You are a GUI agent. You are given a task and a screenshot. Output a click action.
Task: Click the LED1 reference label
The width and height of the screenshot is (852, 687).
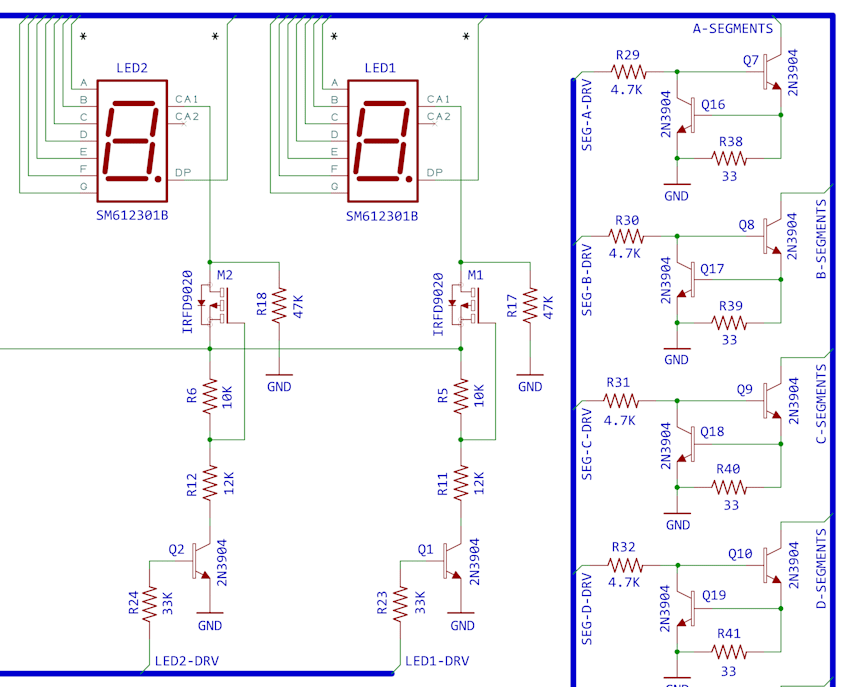click(x=380, y=68)
